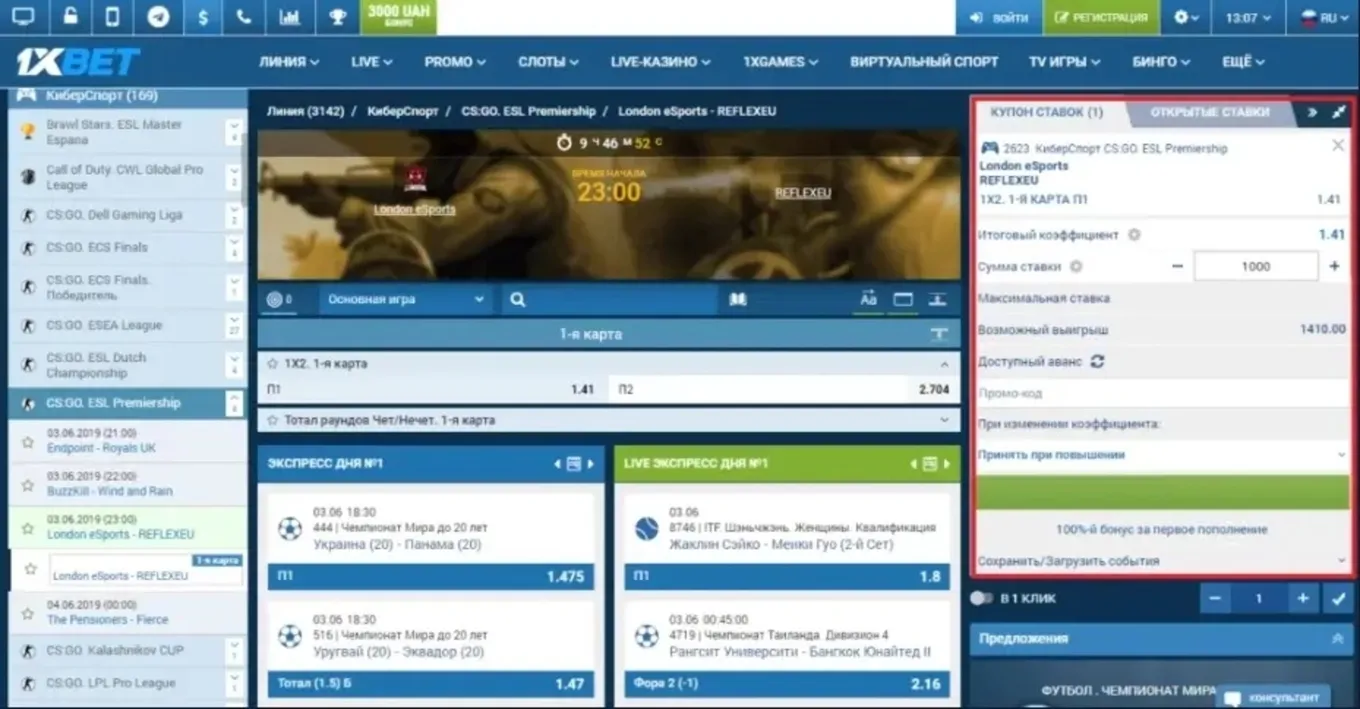Increase bet amount with plus button
This screenshot has width=1360, height=709.
1335,266
